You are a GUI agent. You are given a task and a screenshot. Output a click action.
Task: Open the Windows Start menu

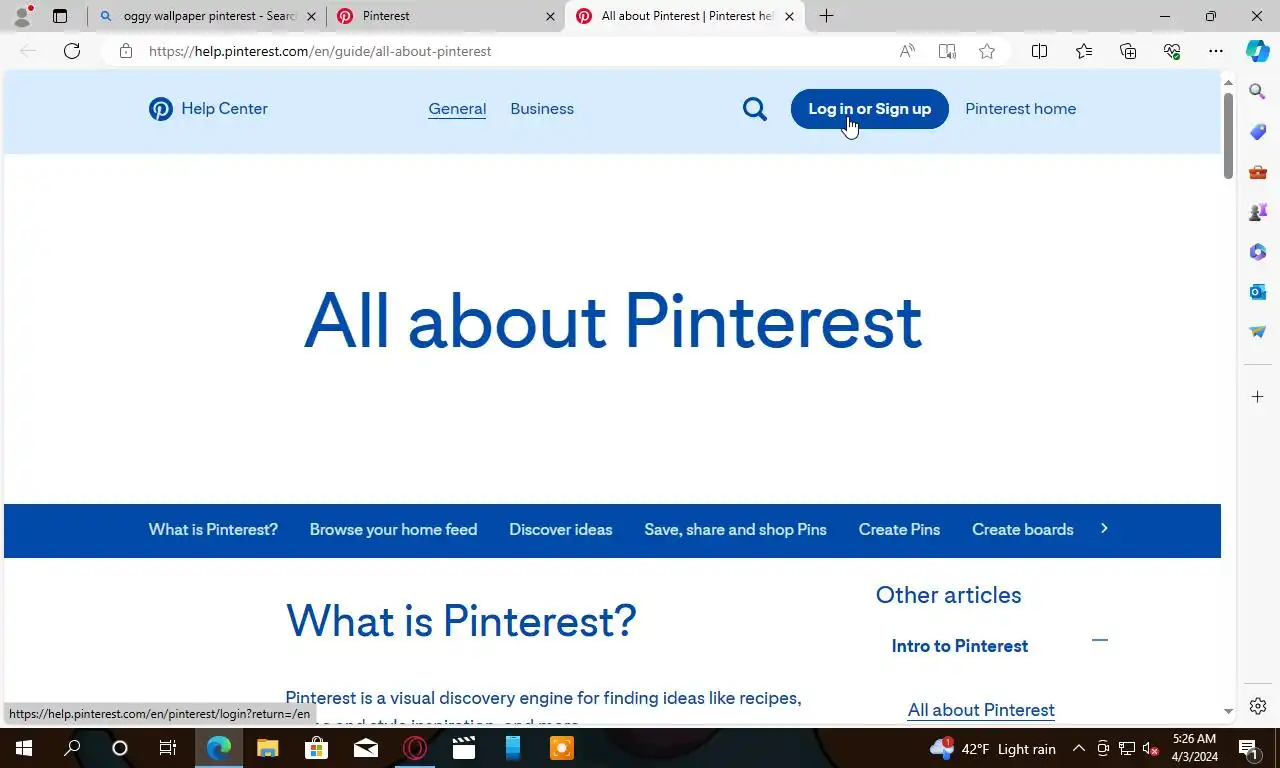pyautogui.click(x=23, y=748)
